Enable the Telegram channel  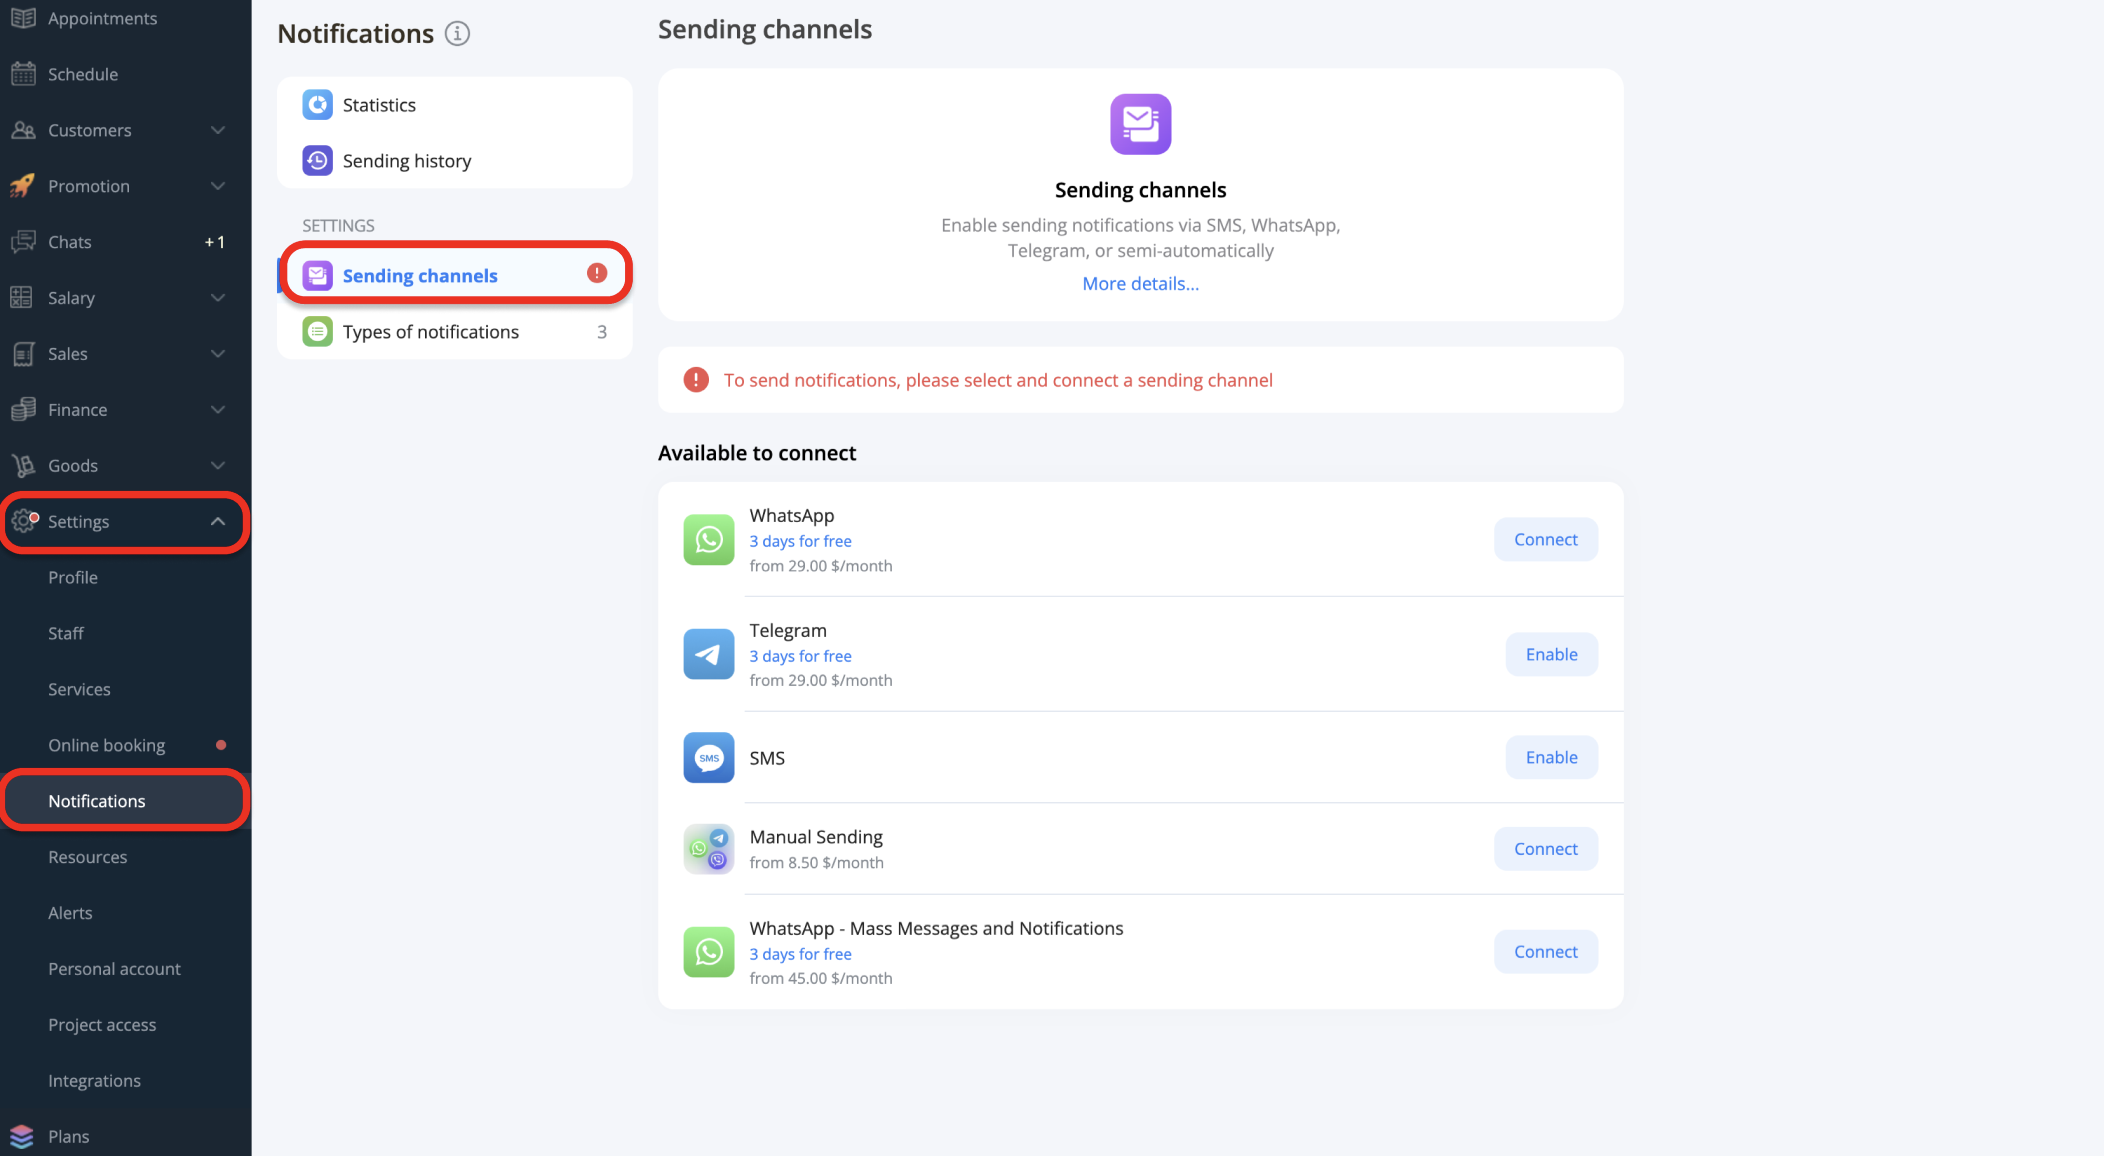click(1551, 655)
